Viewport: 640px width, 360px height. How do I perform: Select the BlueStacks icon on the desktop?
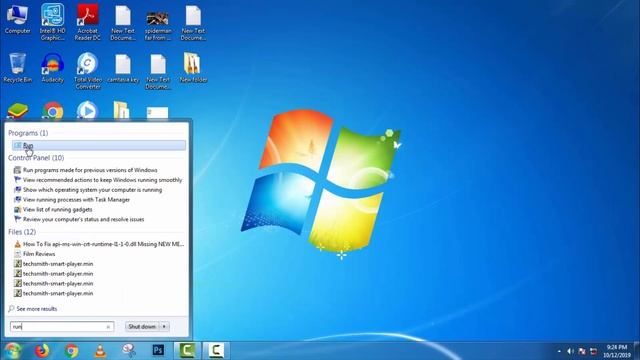(x=18, y=111)
